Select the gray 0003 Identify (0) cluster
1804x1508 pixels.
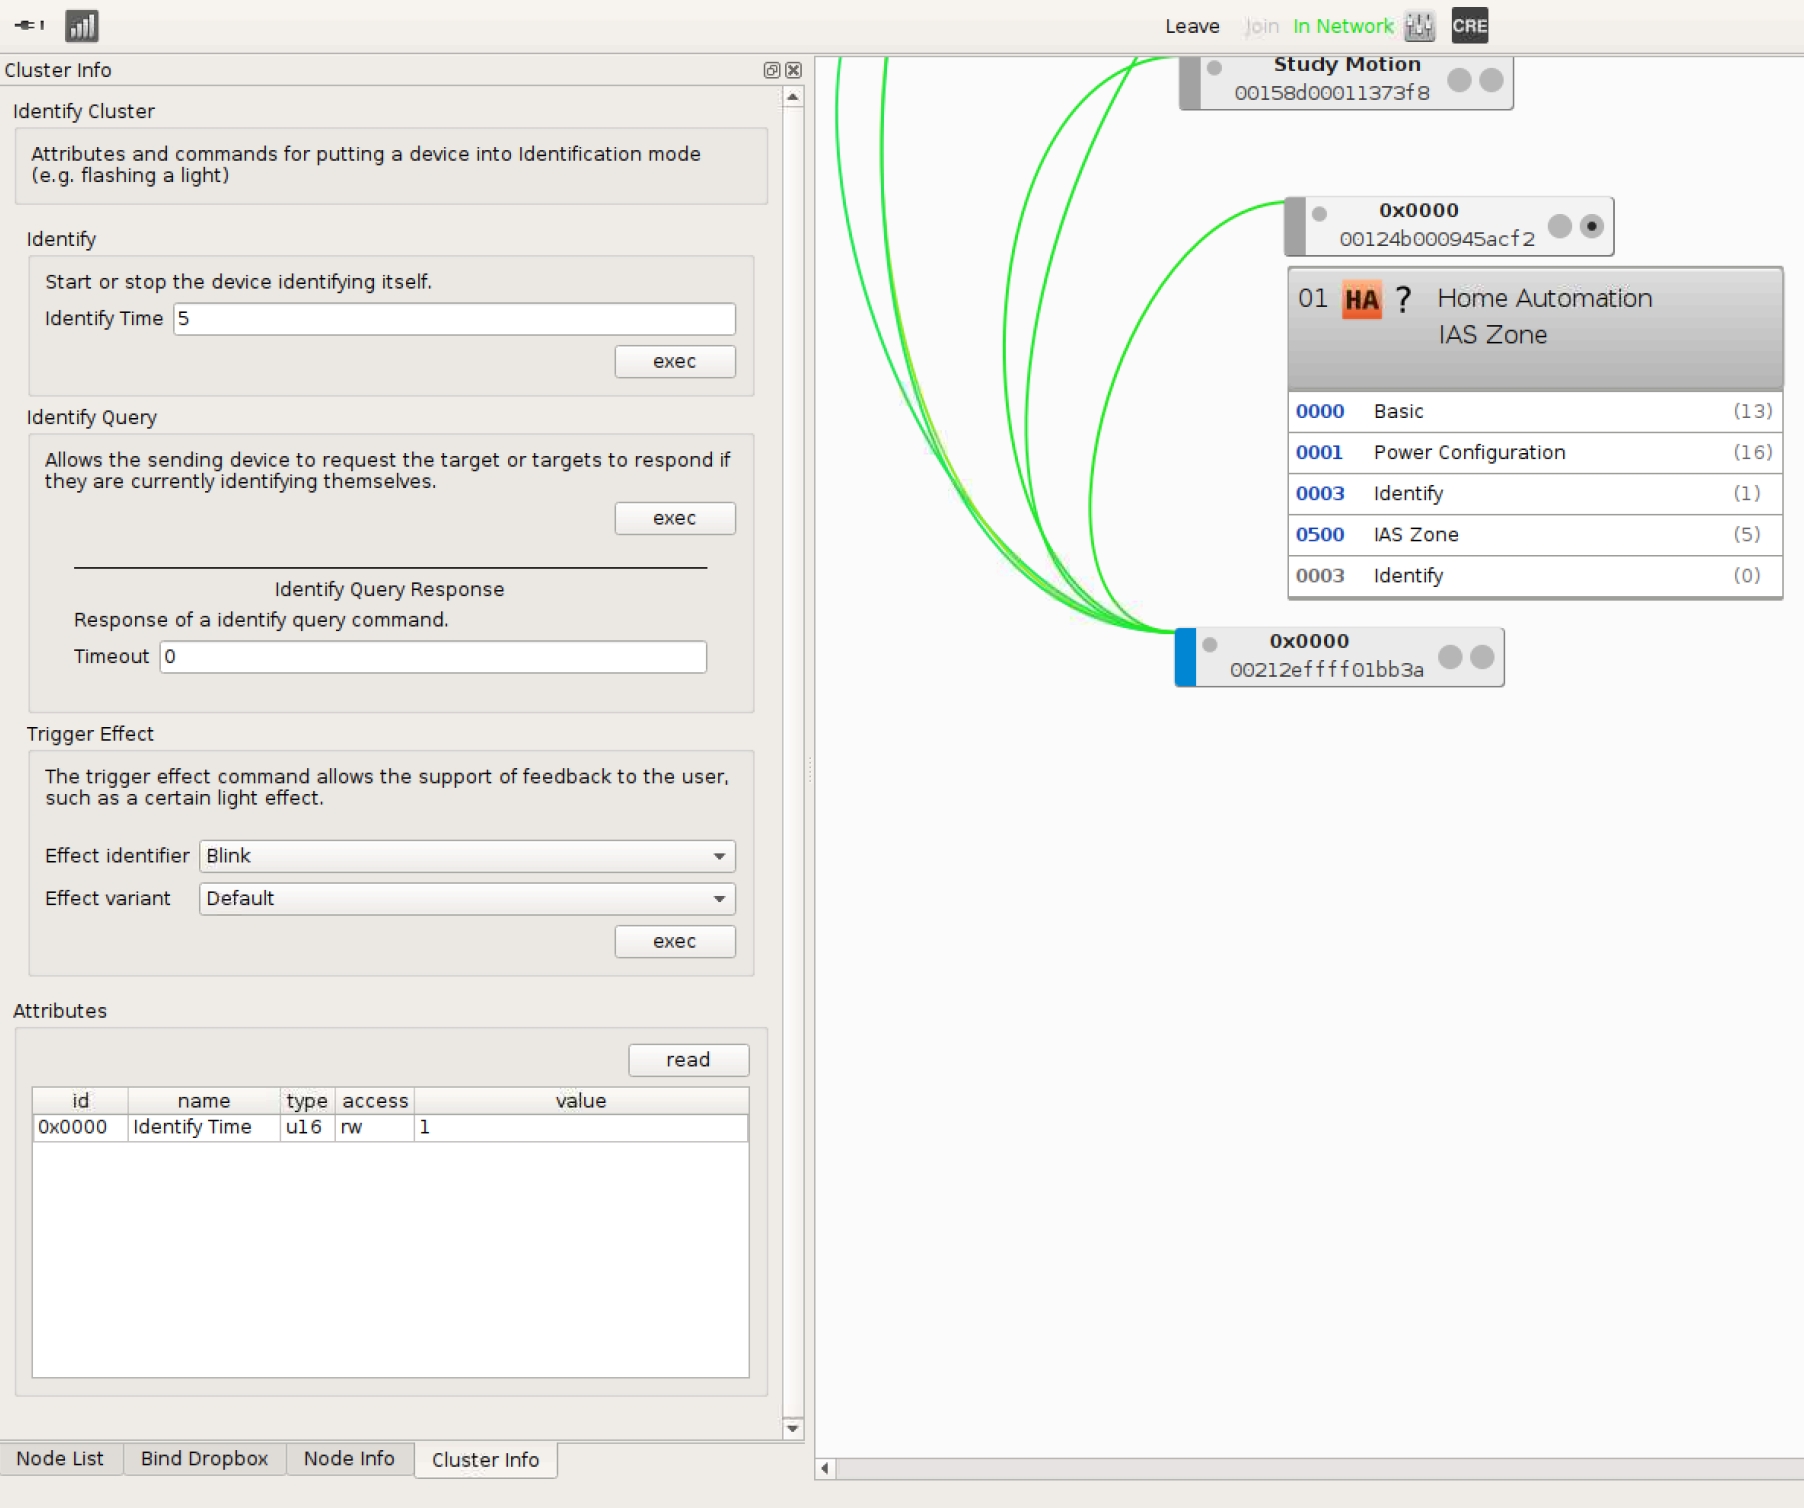[1535, 575]
